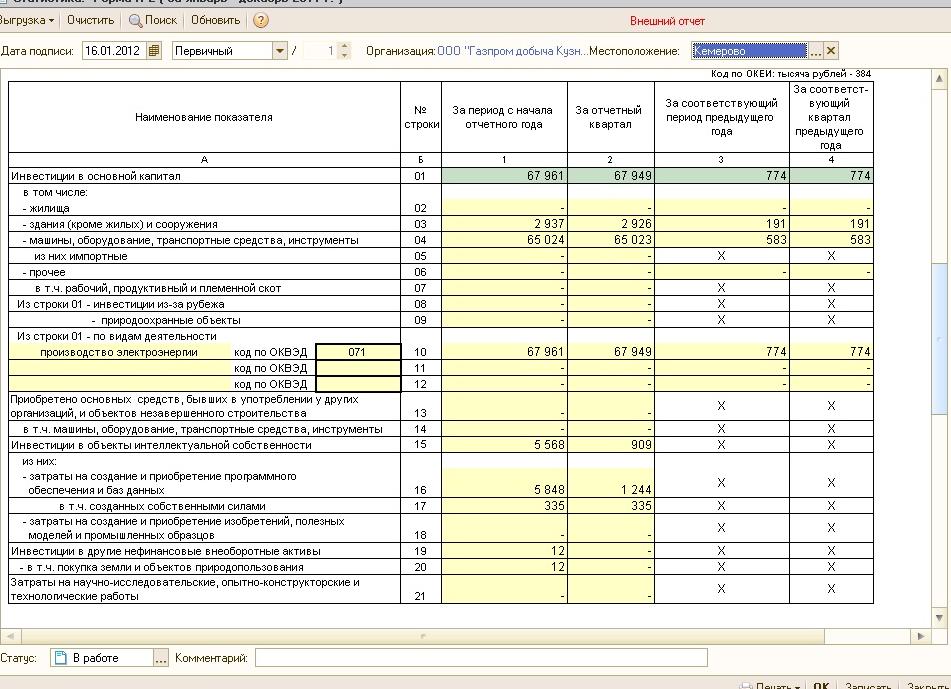Viewport: 951px width, 689px height.
Task: Select cell 67 949 in row 01
Action: [x=611, y=176]
